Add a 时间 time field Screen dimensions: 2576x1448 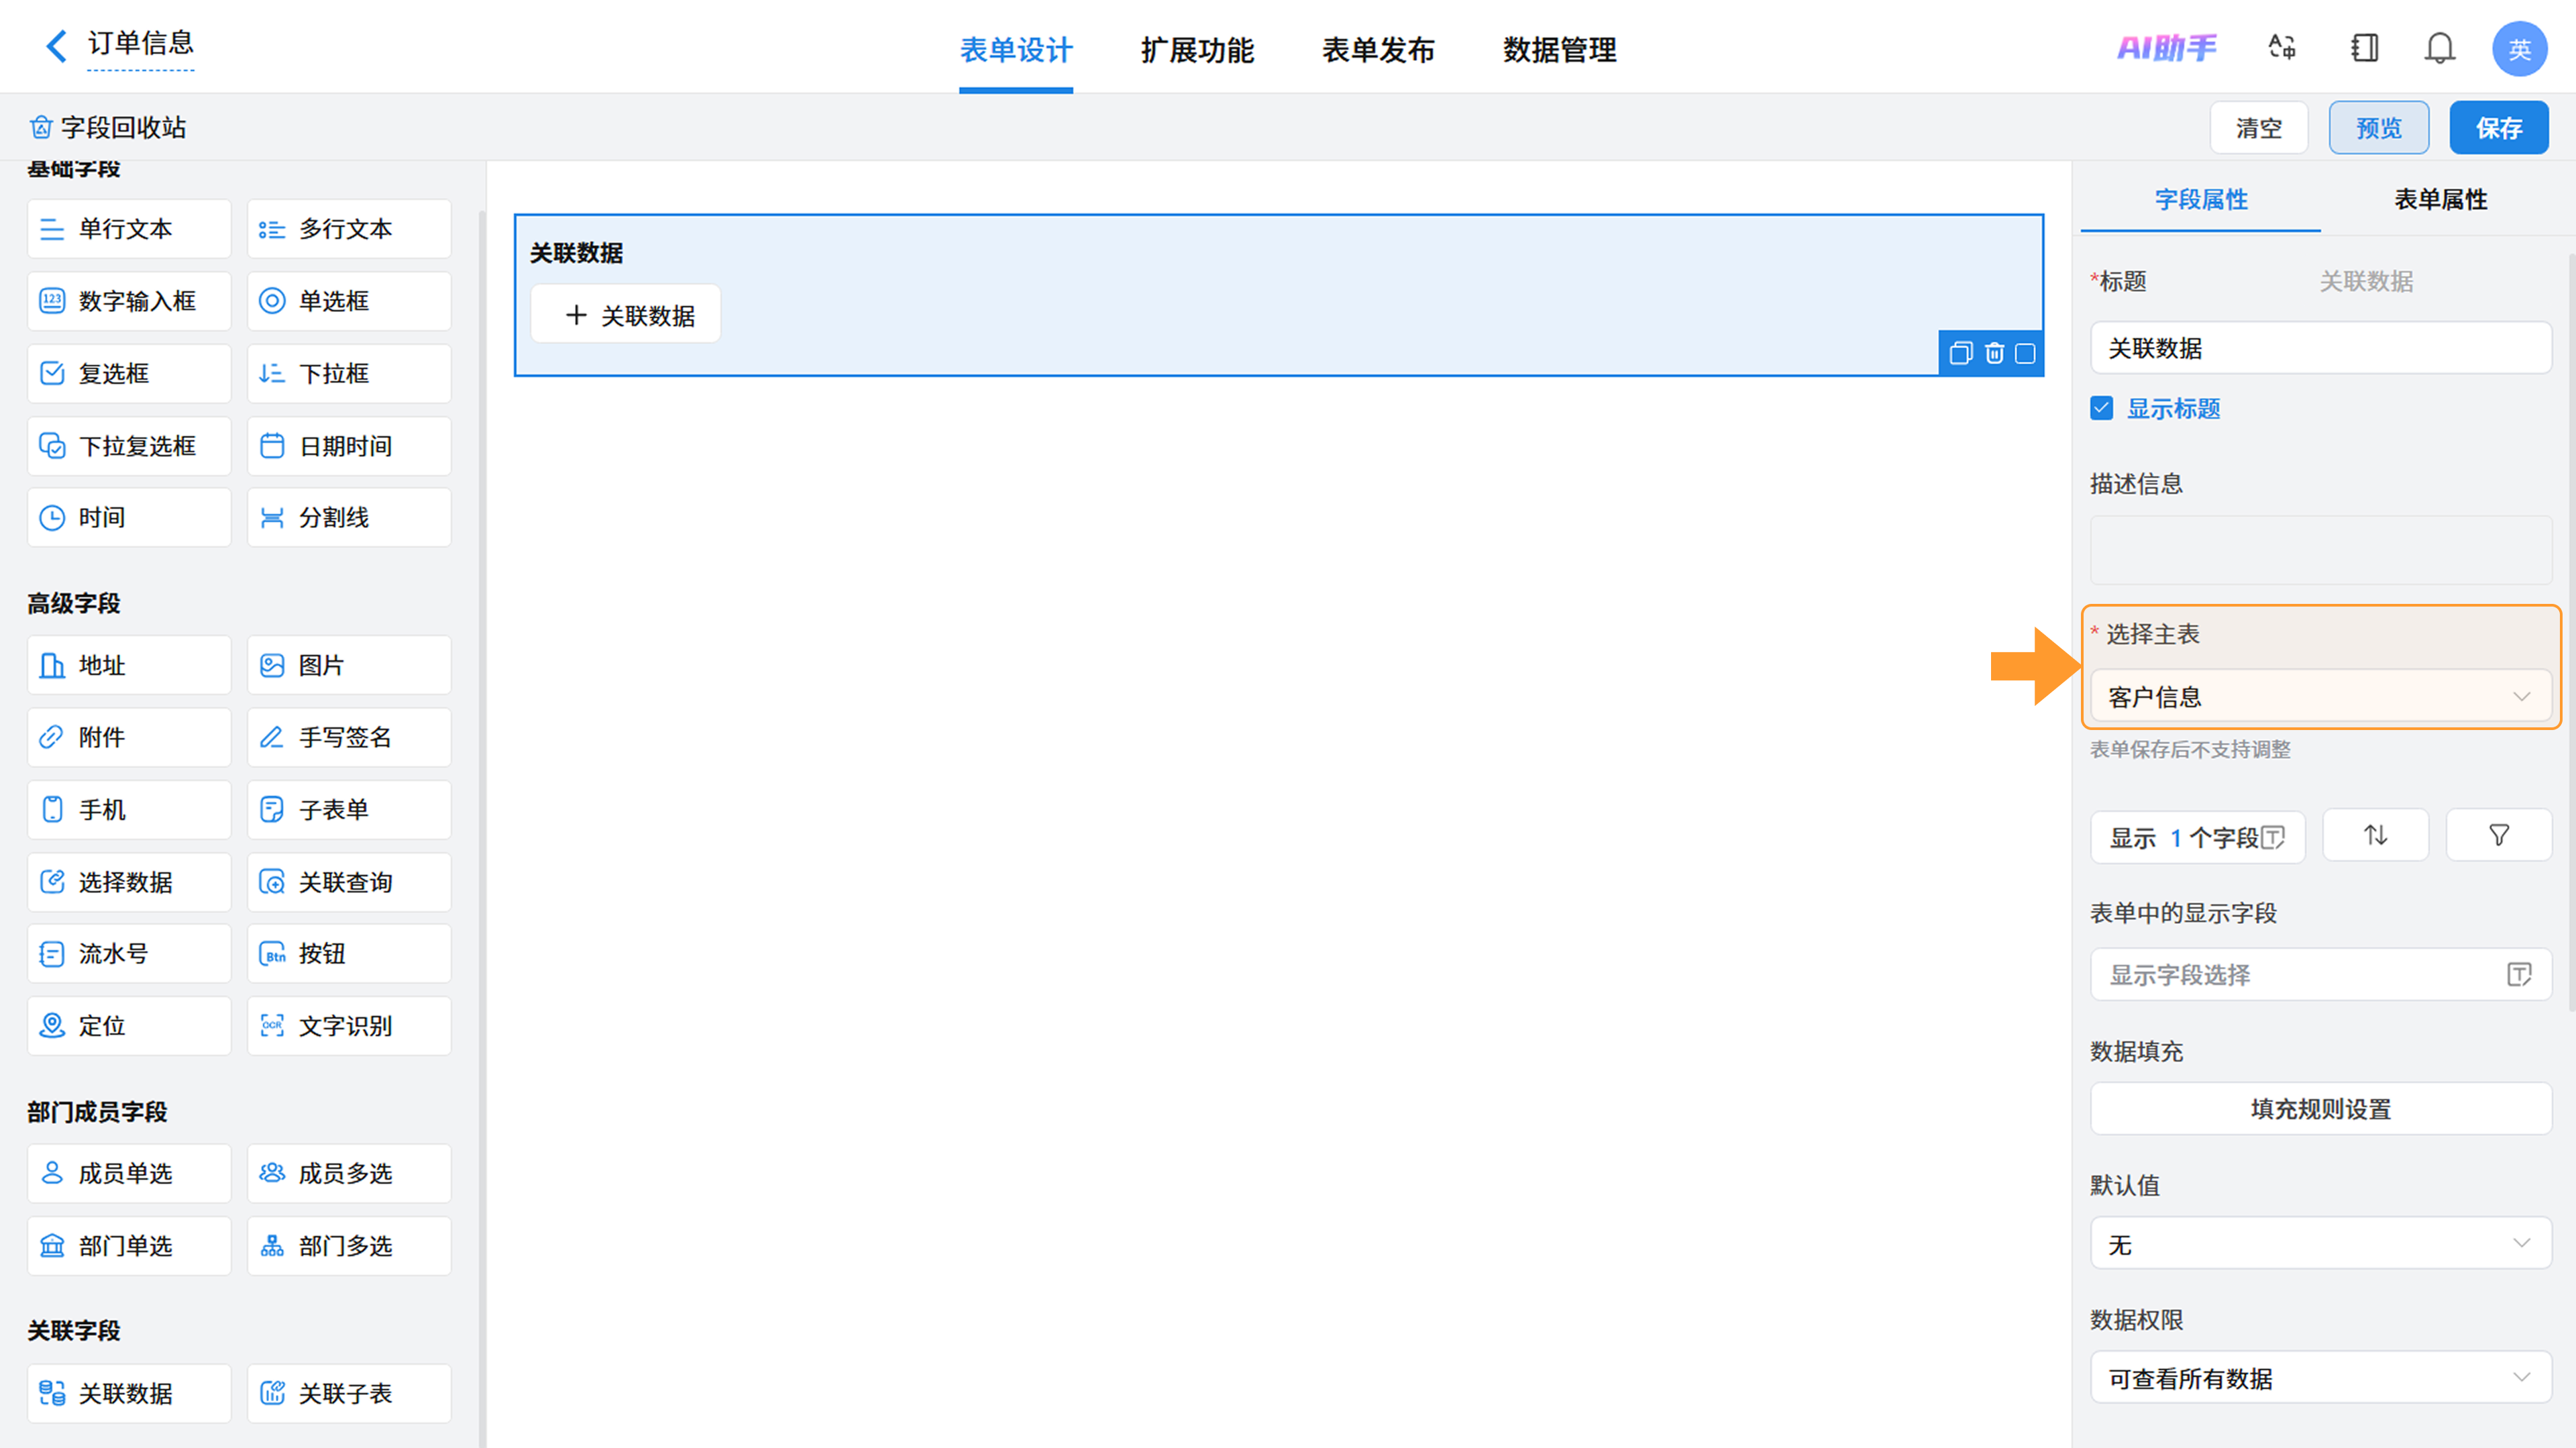[x=129, y=517]
